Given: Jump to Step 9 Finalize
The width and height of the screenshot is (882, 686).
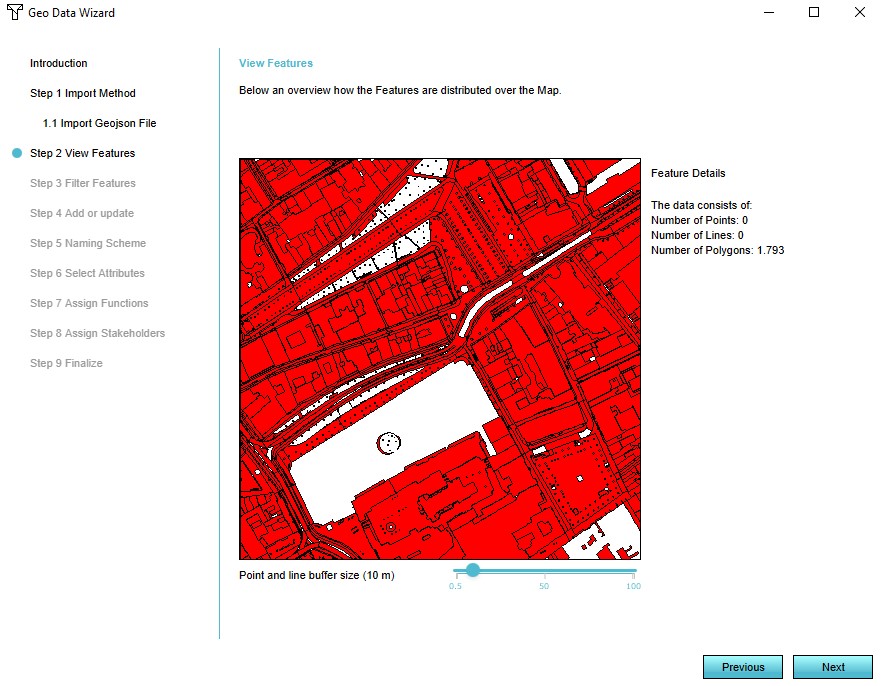Looking at the screenshot, I should pyautogui.click(x=66, y=363).
